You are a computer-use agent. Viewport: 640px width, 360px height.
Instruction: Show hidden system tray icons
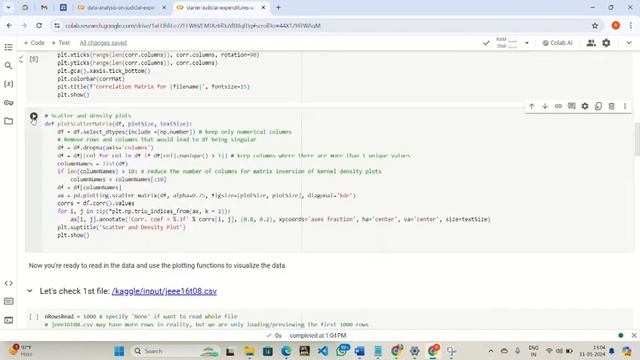click(x=491, y=351)
